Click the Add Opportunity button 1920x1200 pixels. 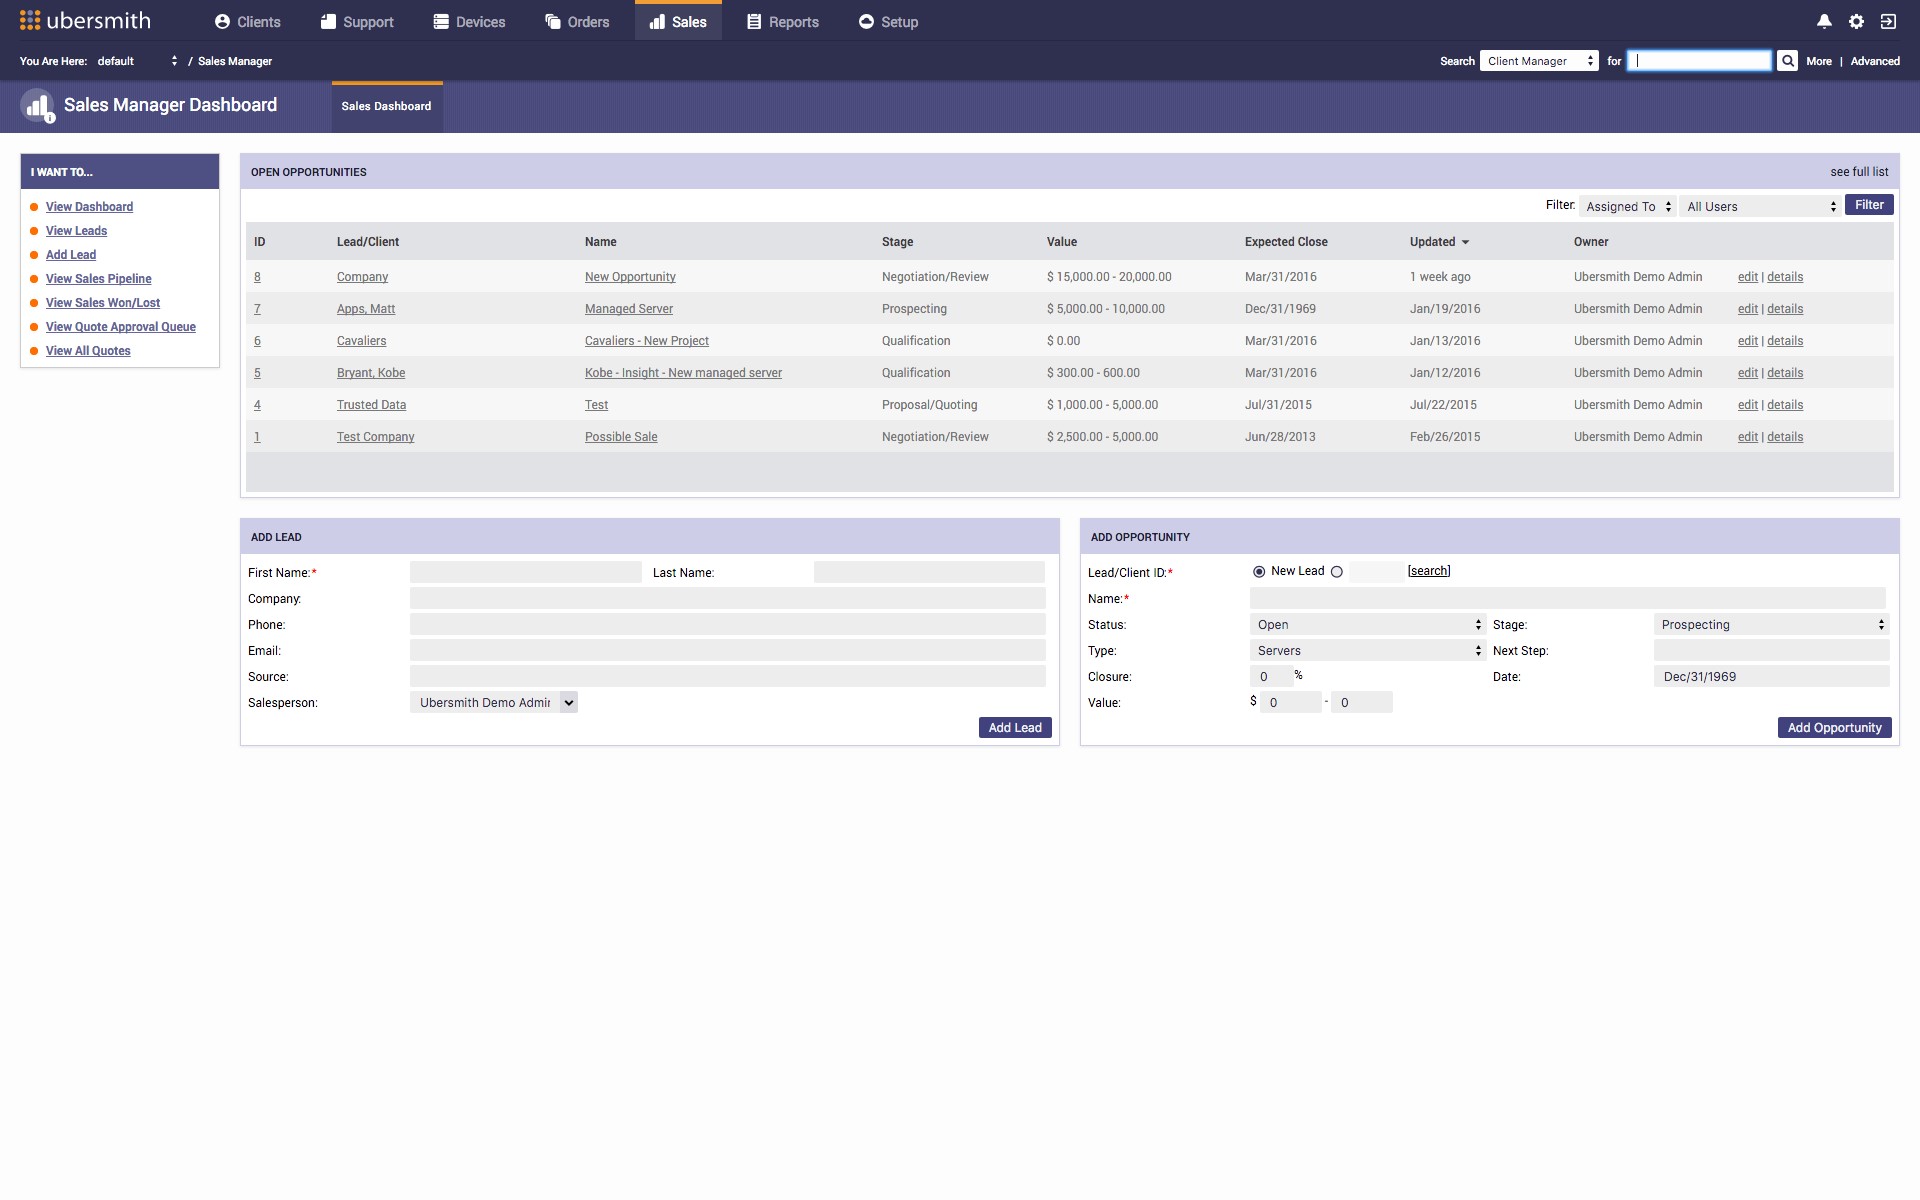coord(1834,728)
